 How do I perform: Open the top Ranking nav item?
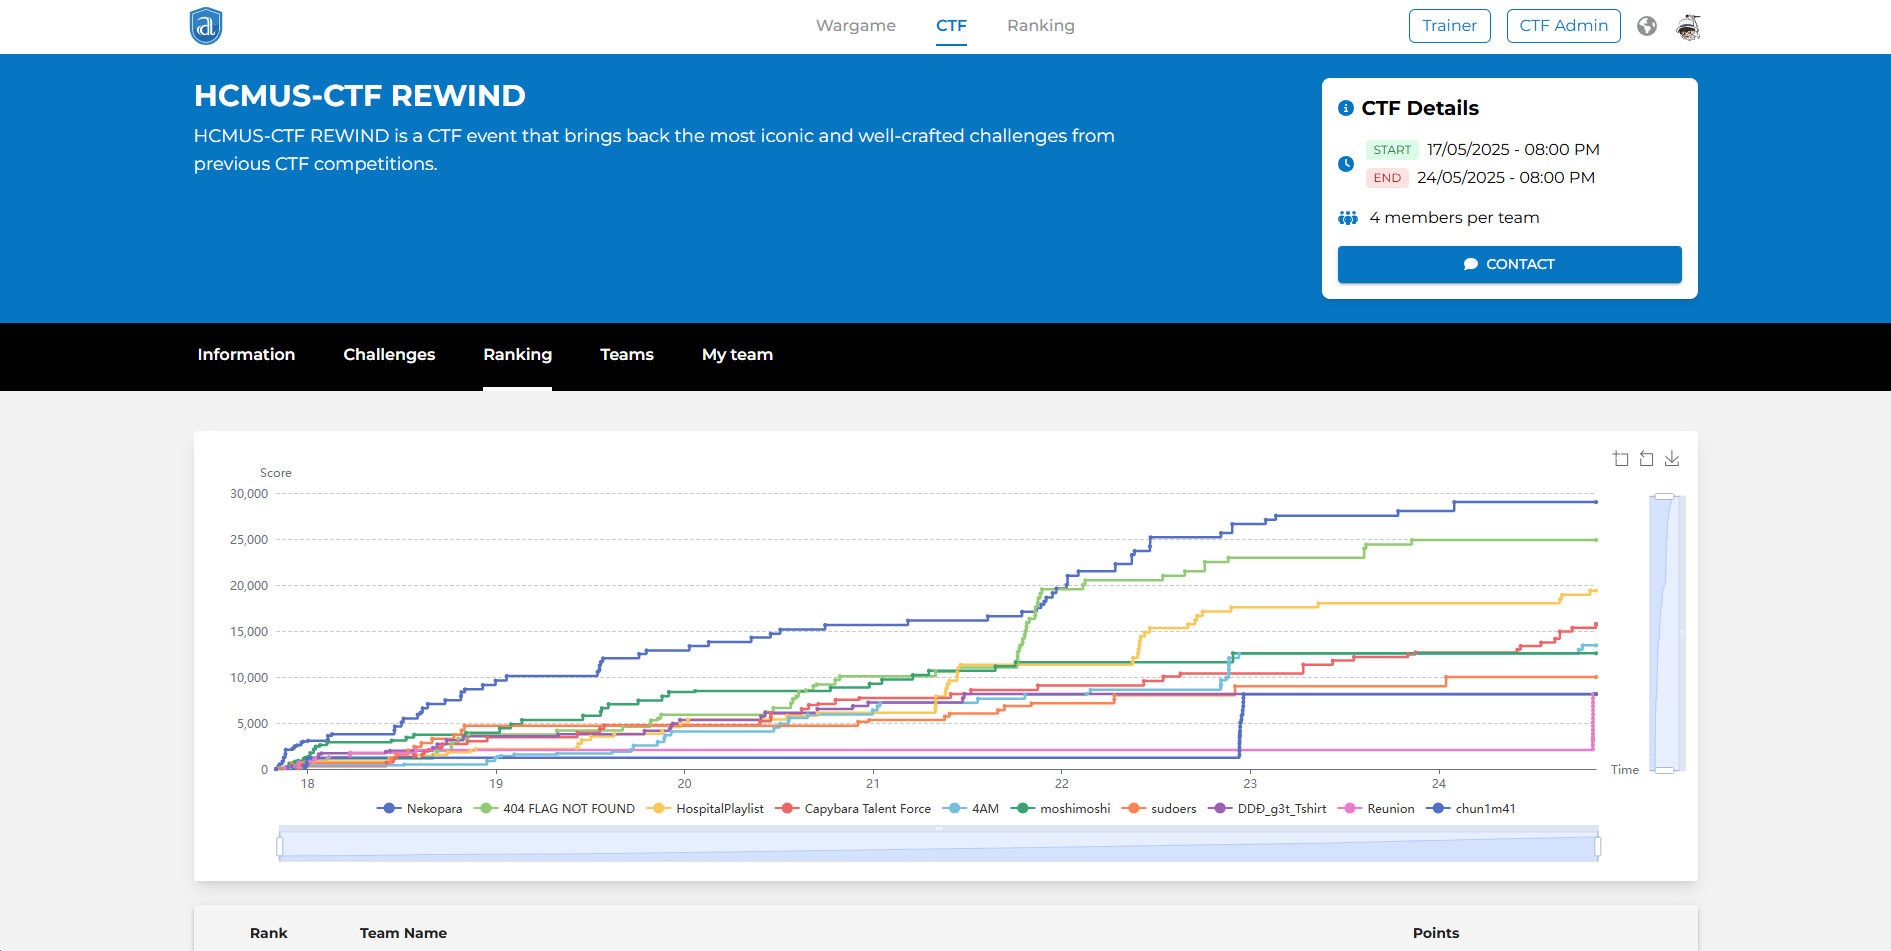coord(1041,26)
